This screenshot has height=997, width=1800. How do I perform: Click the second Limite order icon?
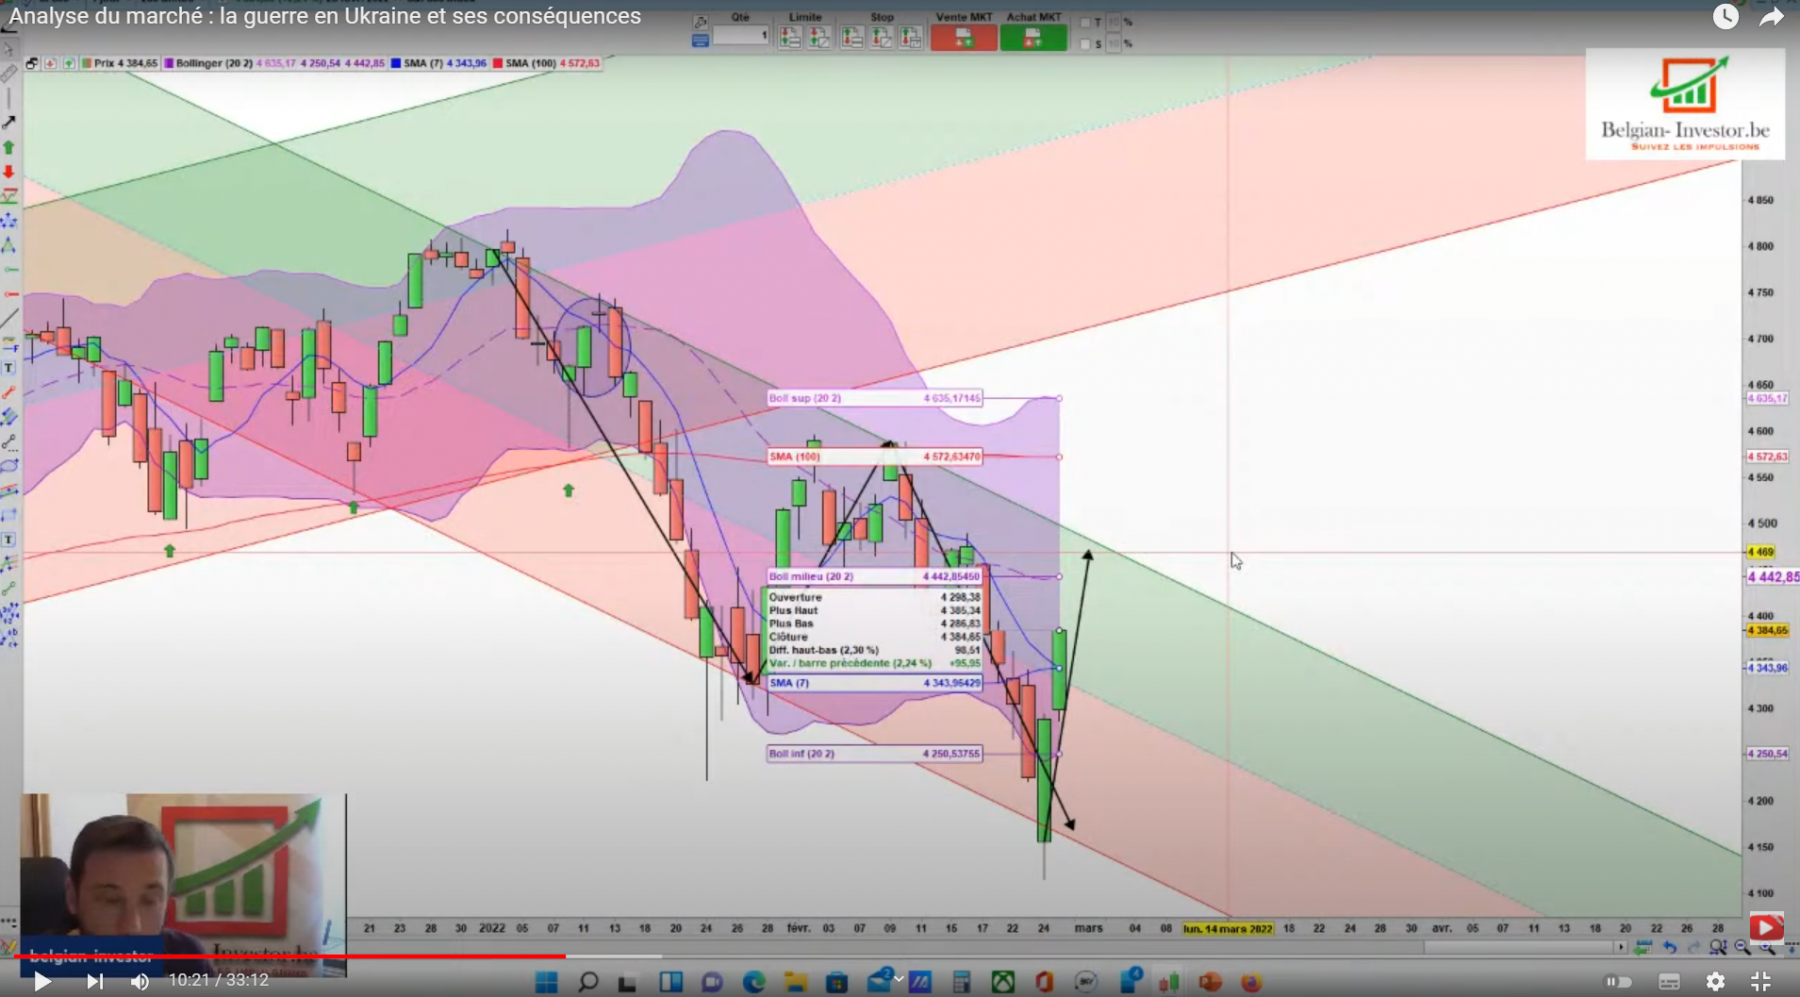point(819,37)
